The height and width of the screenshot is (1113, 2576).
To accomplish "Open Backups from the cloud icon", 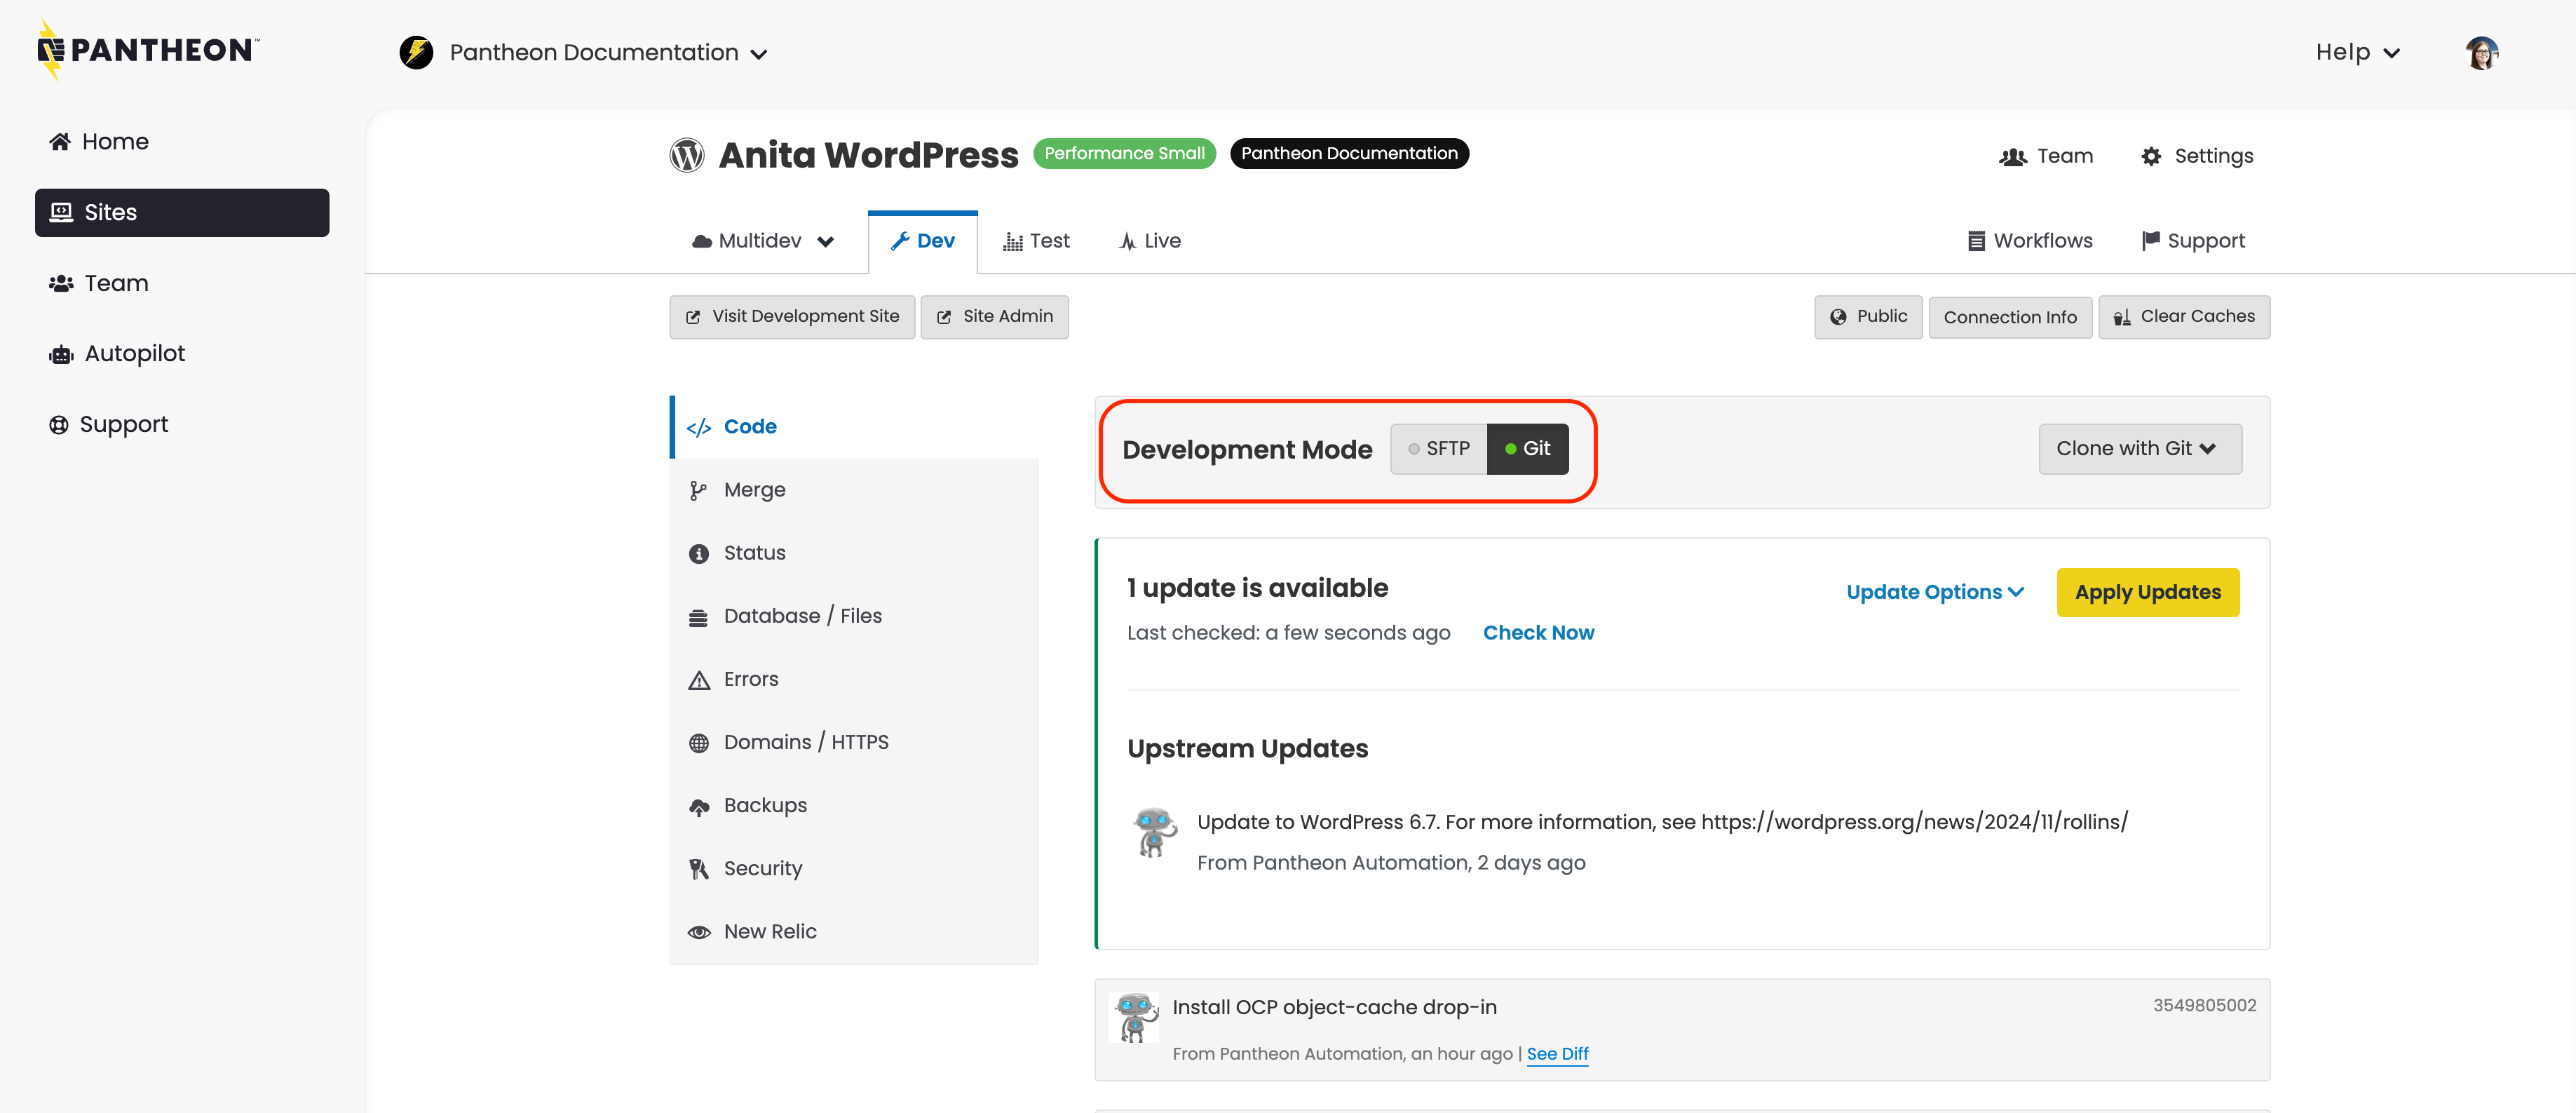I will pos(699,807).
